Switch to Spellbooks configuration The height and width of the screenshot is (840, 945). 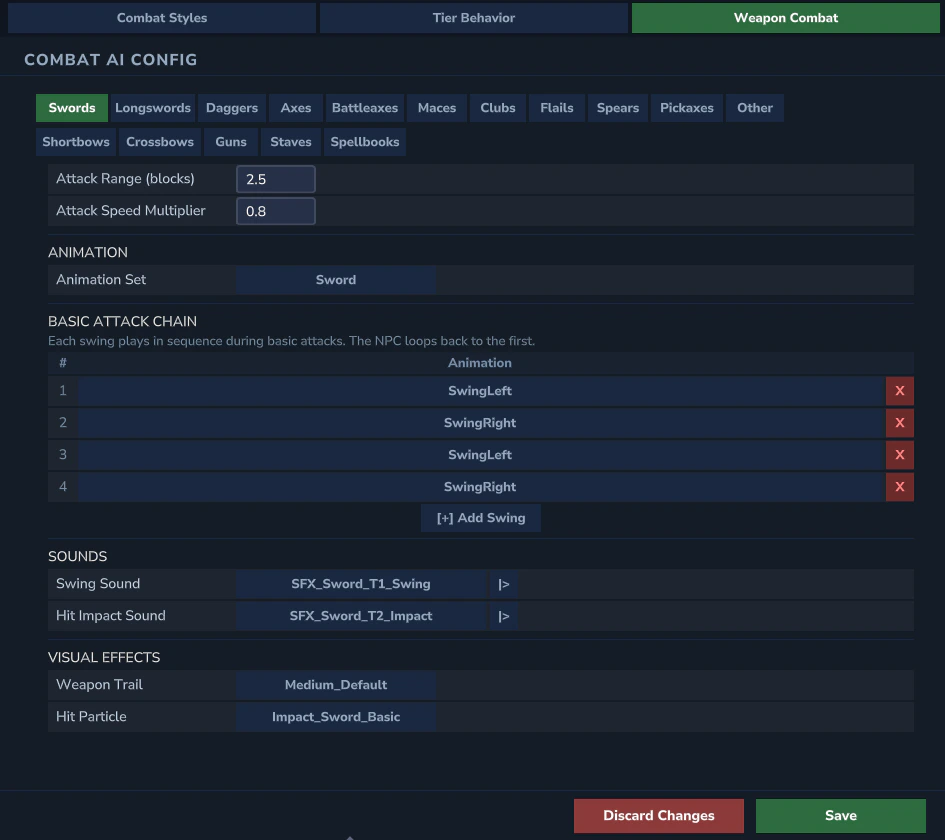364,141
